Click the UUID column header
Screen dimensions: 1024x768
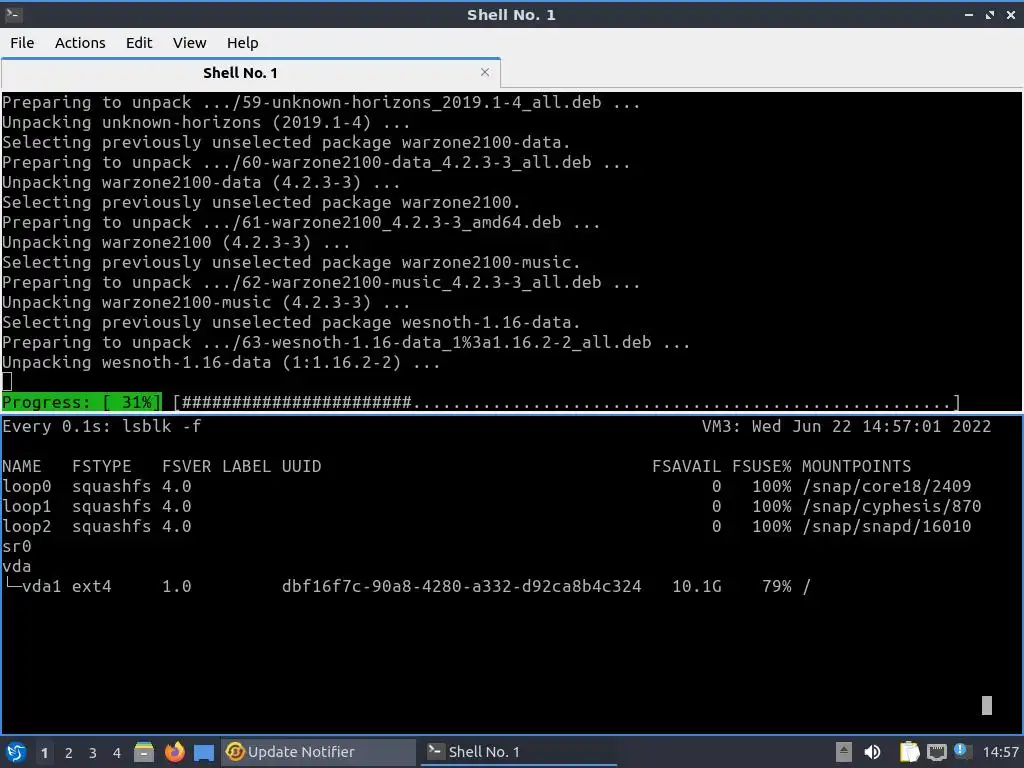[x=301, y=466]
